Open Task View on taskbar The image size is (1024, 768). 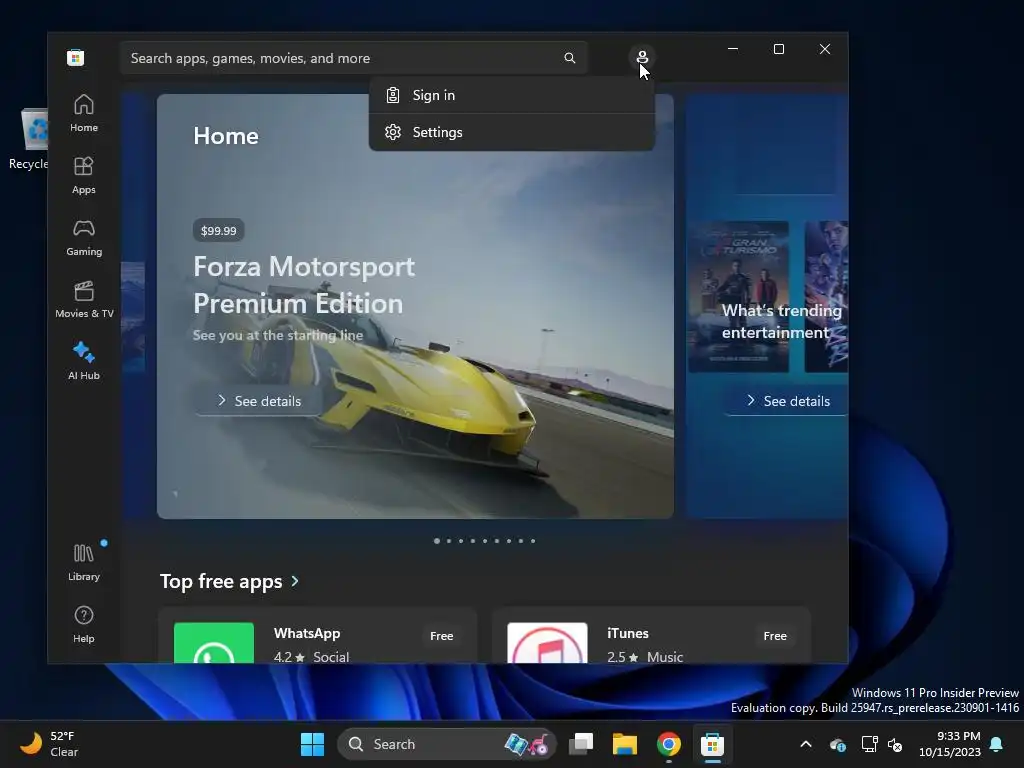point(581,744)
